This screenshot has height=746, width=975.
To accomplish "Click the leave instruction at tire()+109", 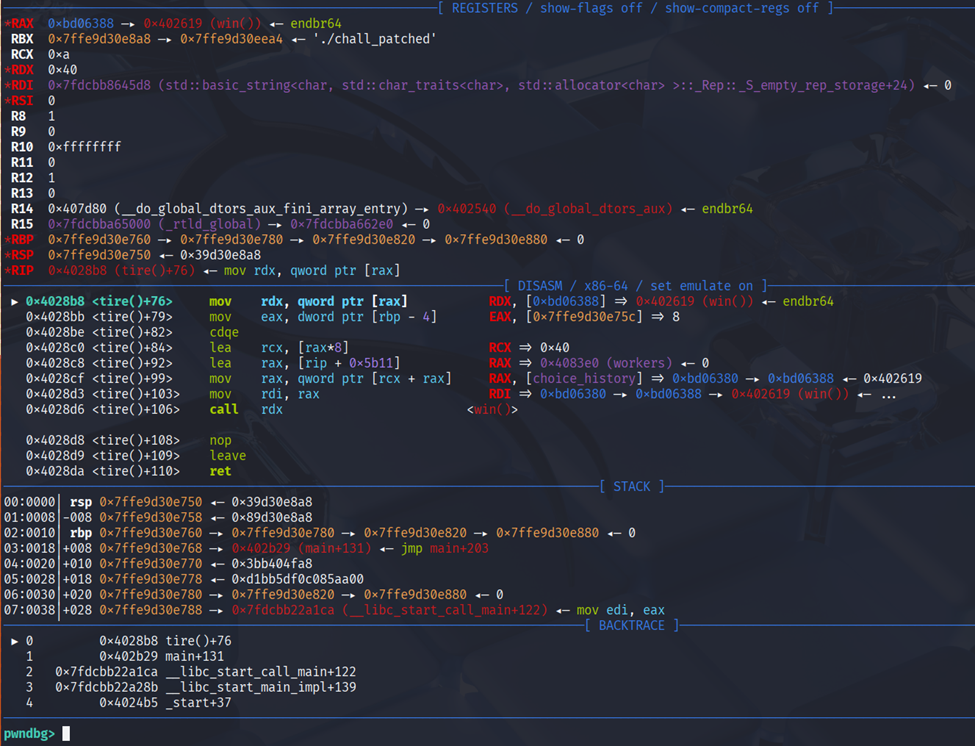I will pyautogui.click(x=227, y=456).
